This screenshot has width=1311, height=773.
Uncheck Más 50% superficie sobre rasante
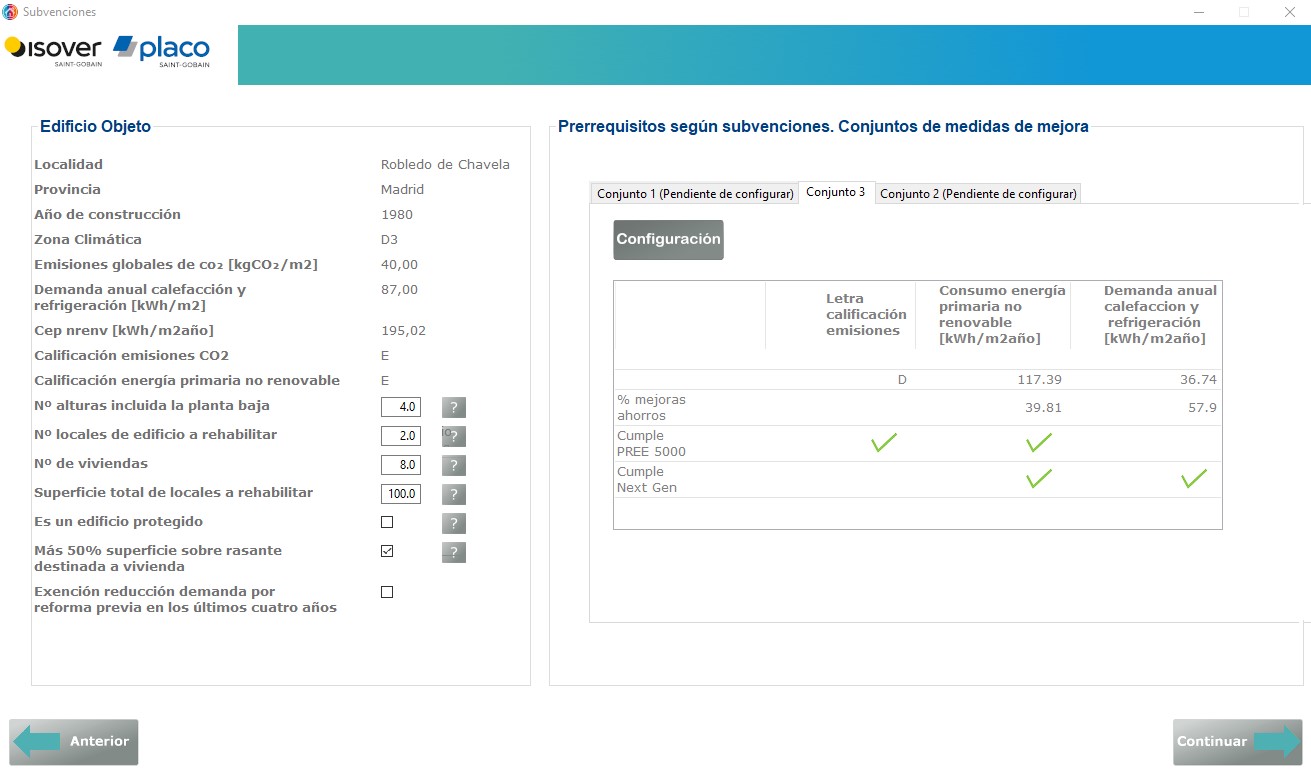(387, 551)
